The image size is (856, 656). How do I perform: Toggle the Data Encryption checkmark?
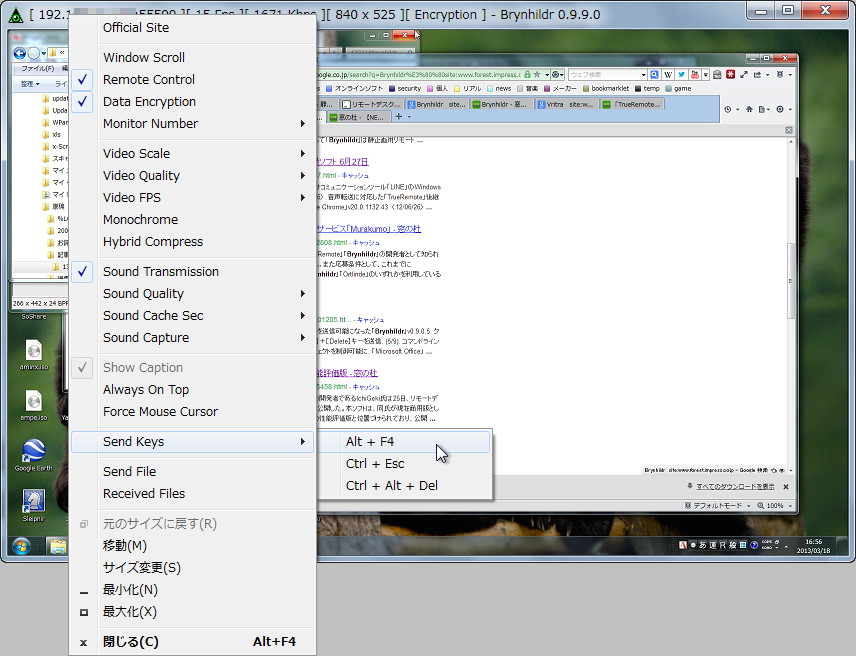point(192,102)
